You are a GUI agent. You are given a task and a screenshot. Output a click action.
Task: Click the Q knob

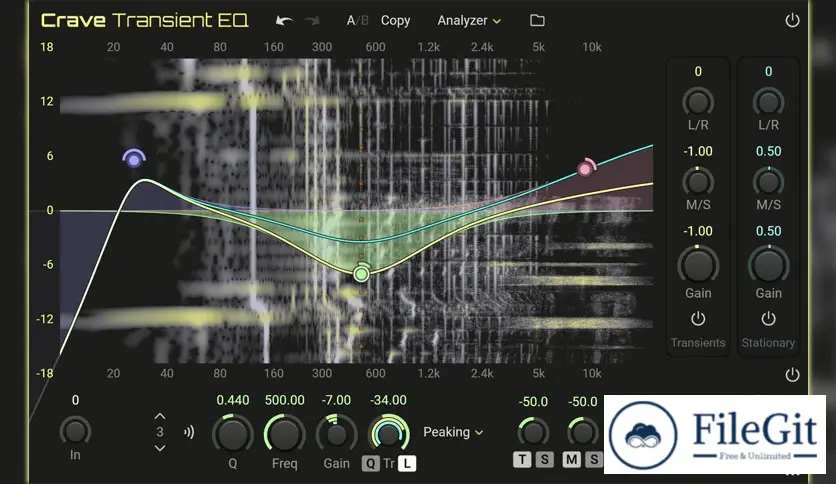click(232, 433)
